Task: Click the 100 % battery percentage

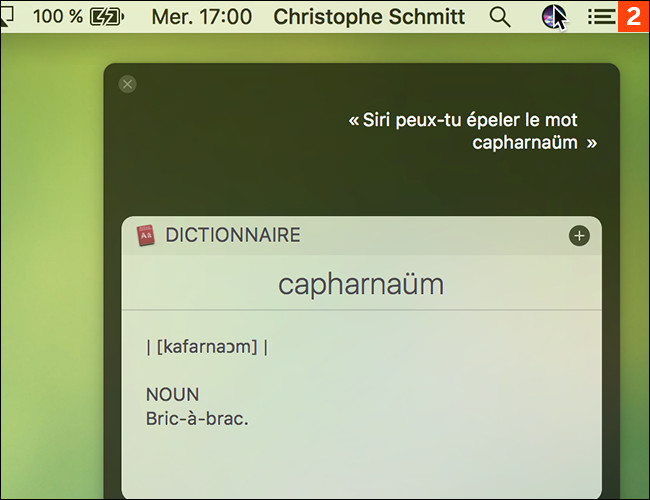Action: 56,16
